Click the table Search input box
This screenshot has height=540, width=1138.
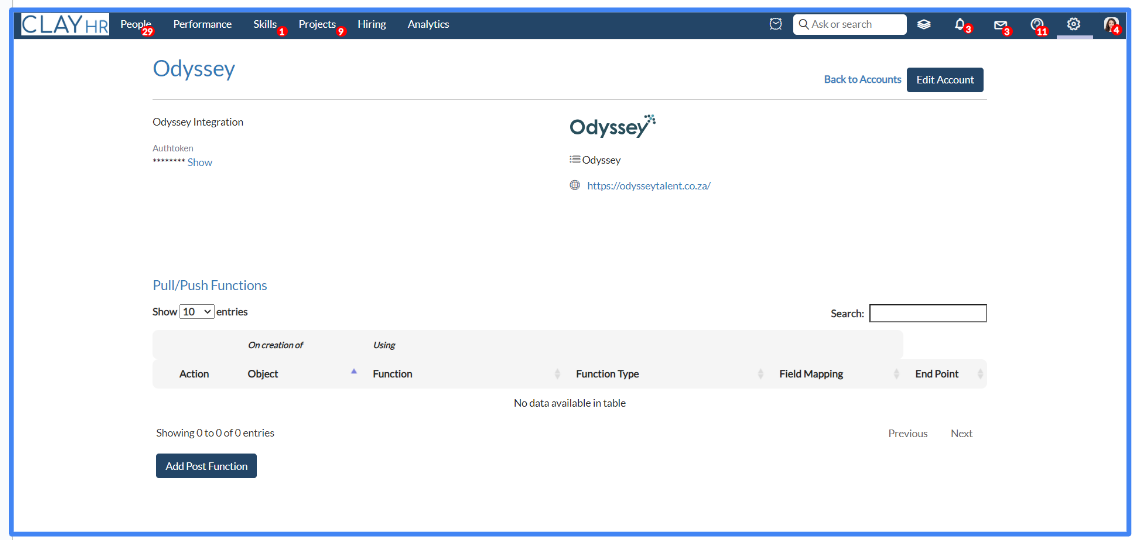(928, 313)
